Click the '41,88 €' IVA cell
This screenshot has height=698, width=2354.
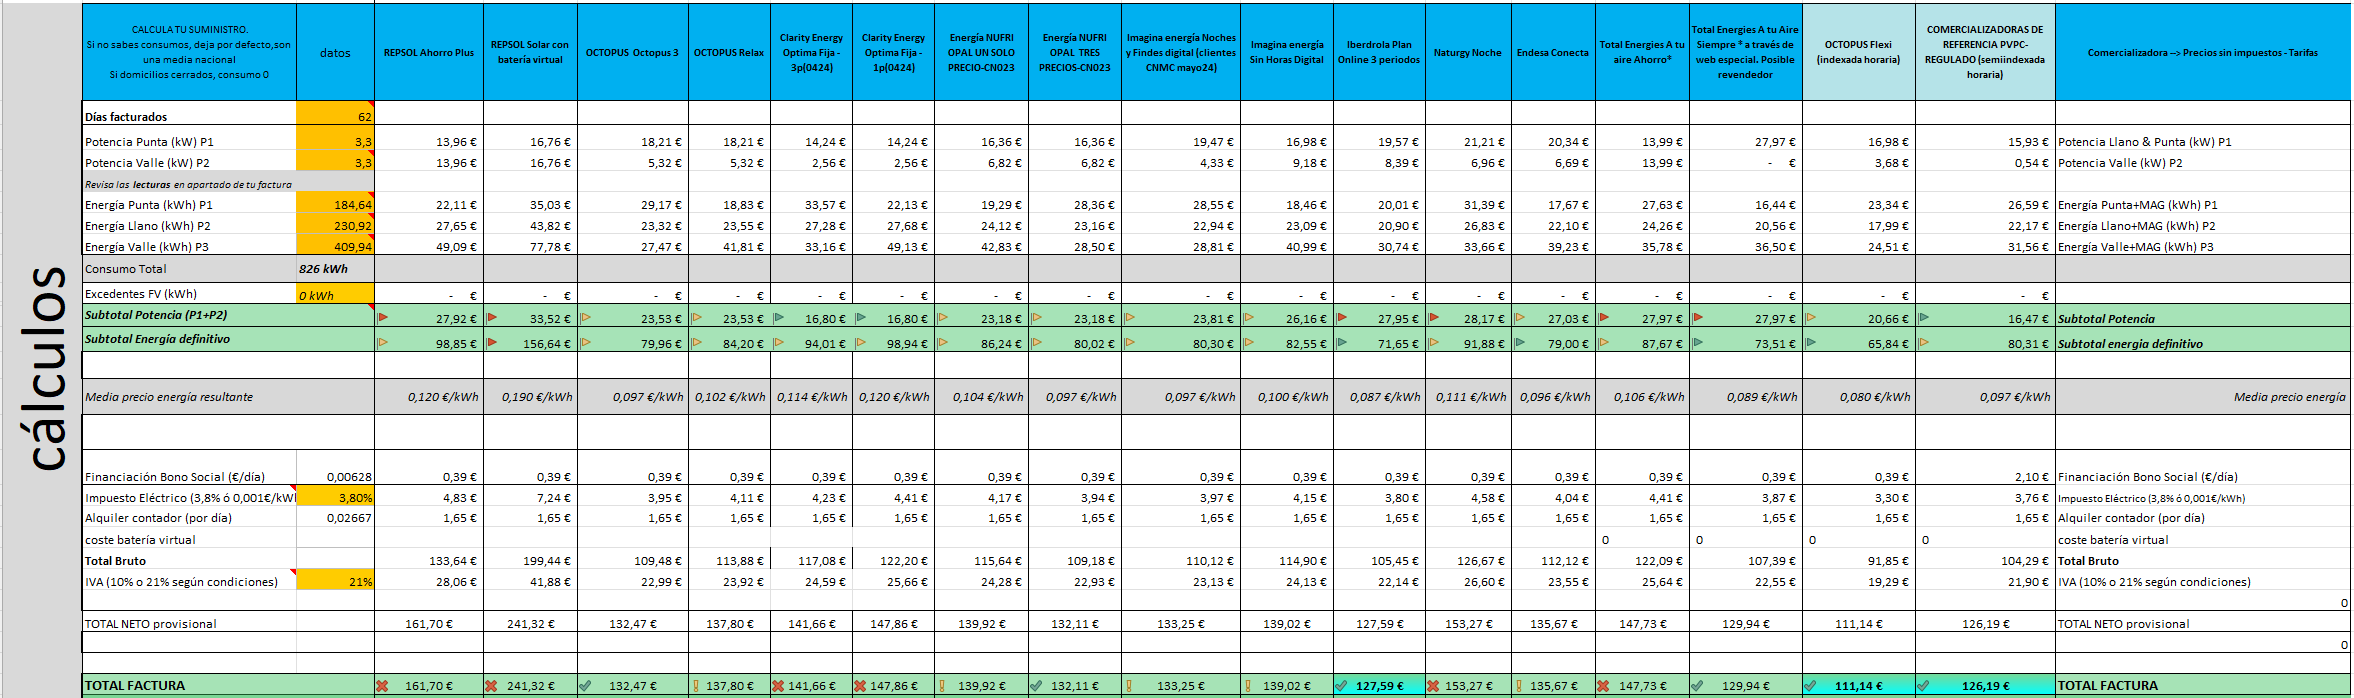530,582
